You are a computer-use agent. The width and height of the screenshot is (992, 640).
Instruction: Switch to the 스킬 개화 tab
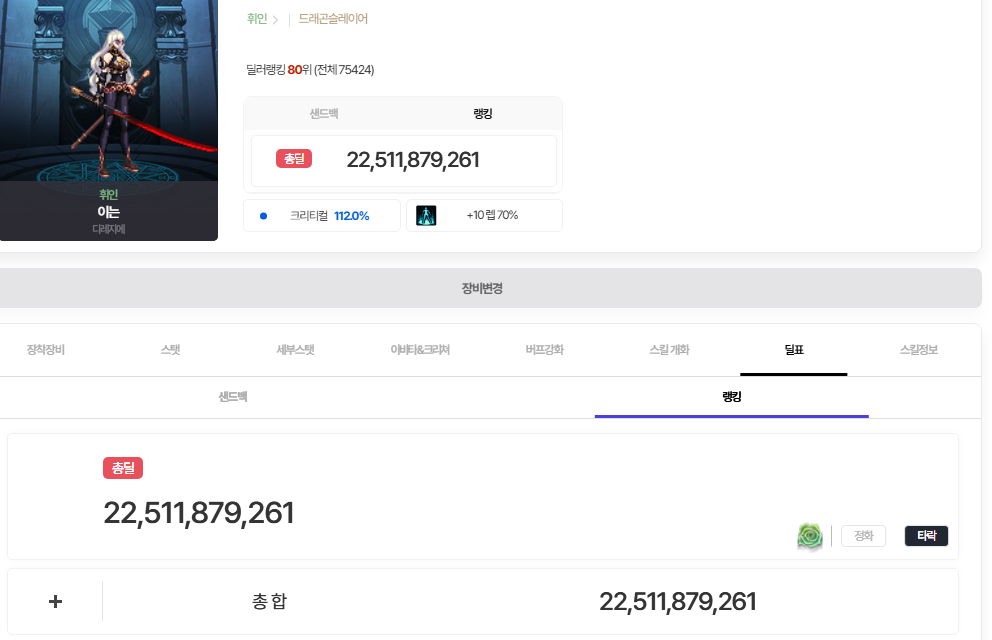[669, 350]
